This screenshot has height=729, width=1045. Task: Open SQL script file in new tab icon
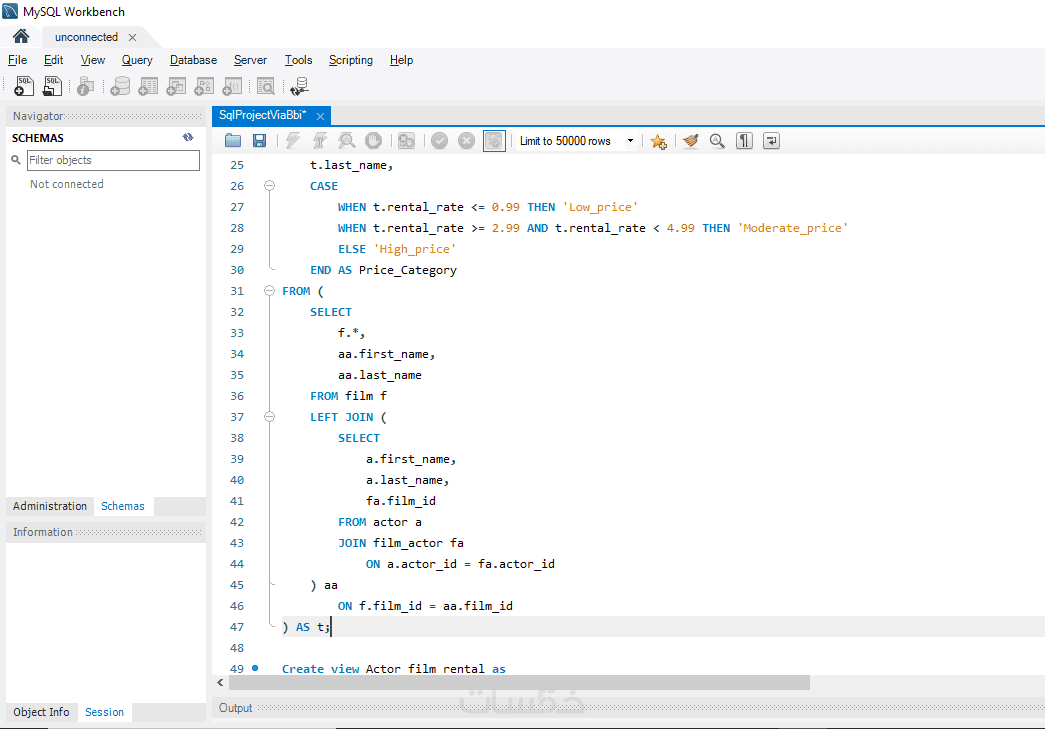(x=52, y=86)
